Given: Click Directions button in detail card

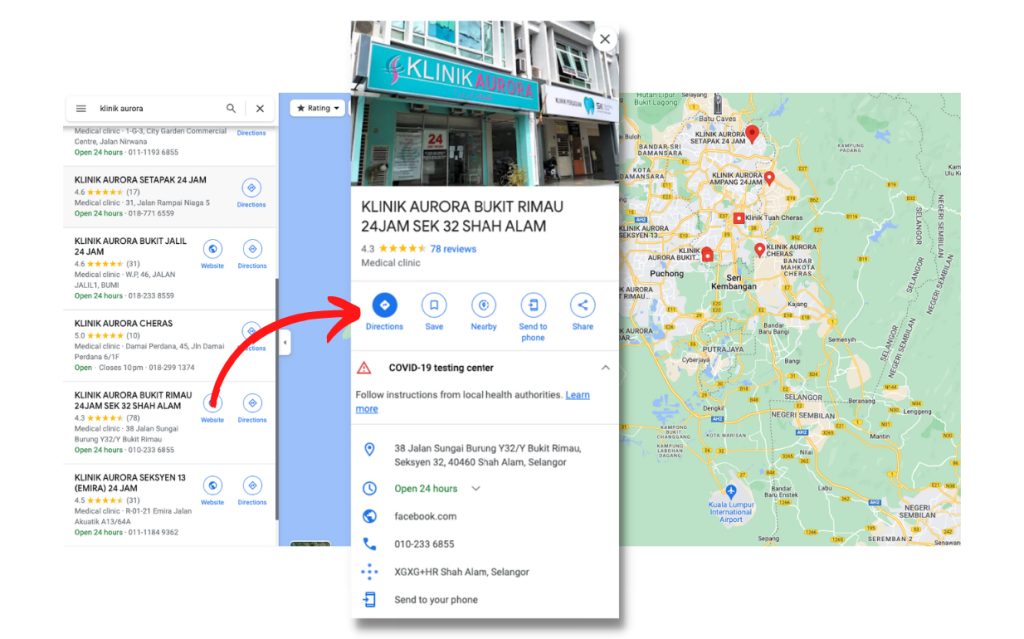Looking at the screenshot, I should (384, 312).
